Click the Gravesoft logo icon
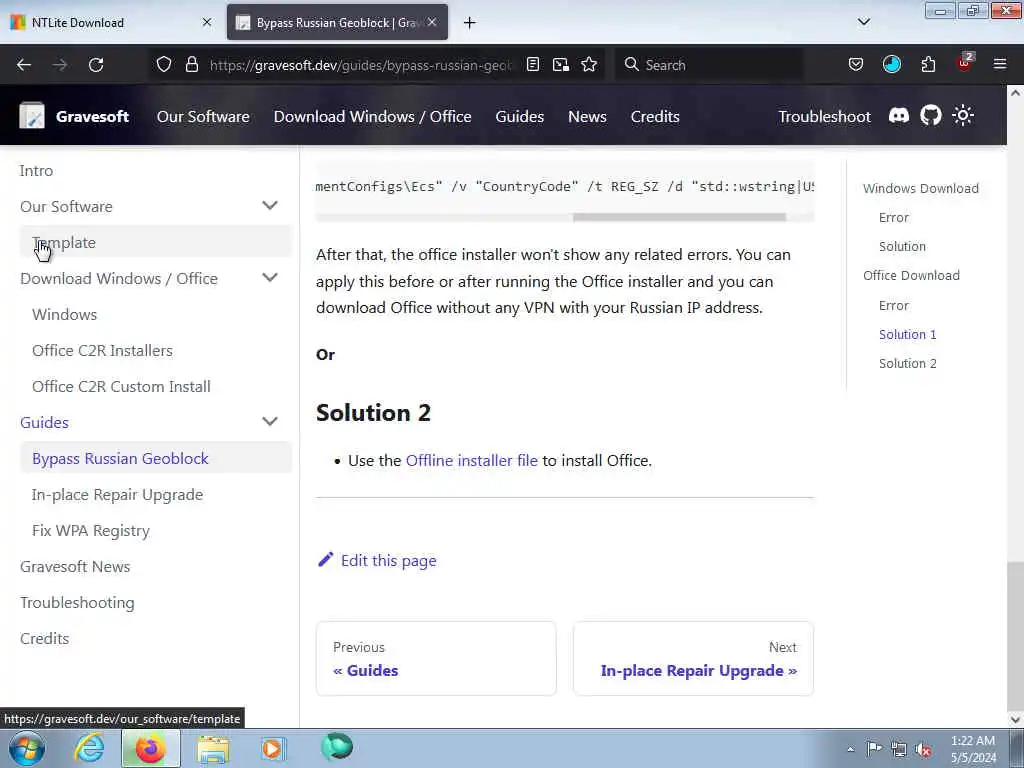This screenshot has width=1024, height=768. (x=32, y=116)
